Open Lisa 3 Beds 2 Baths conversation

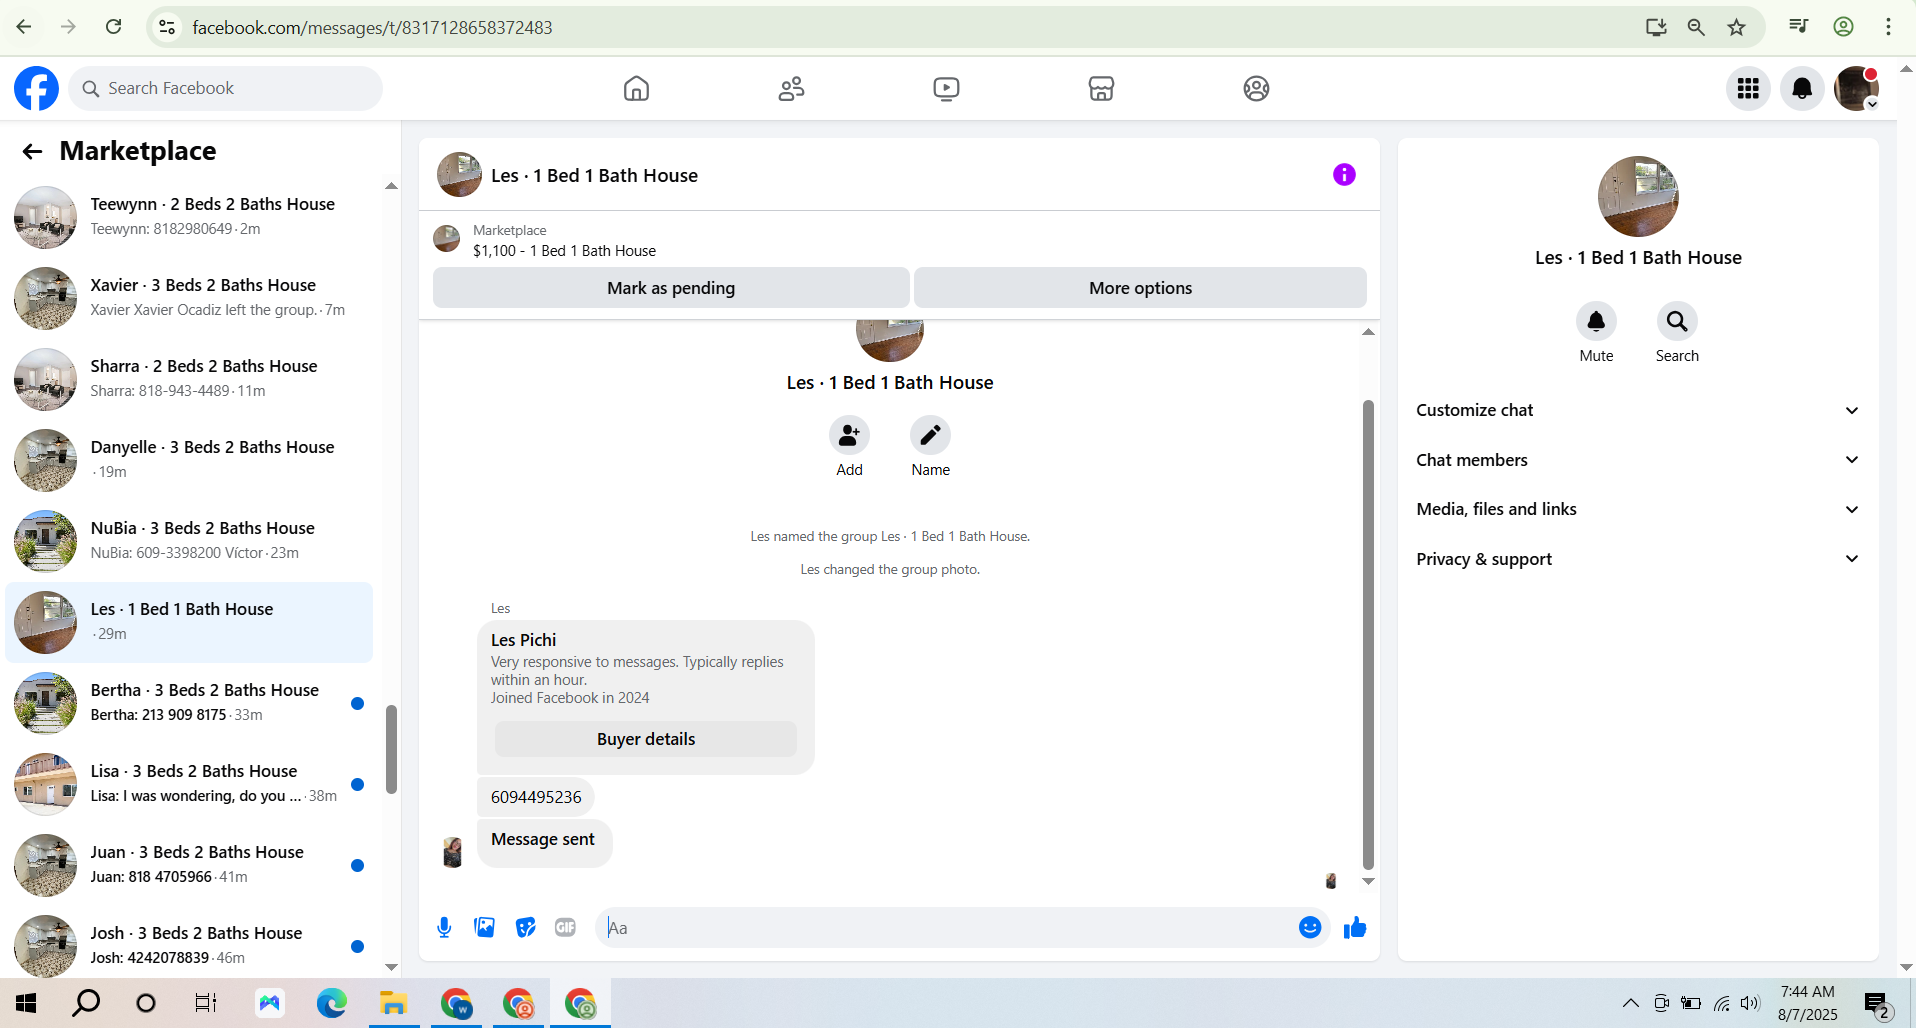pyautogui.click(x=189, y=784)
